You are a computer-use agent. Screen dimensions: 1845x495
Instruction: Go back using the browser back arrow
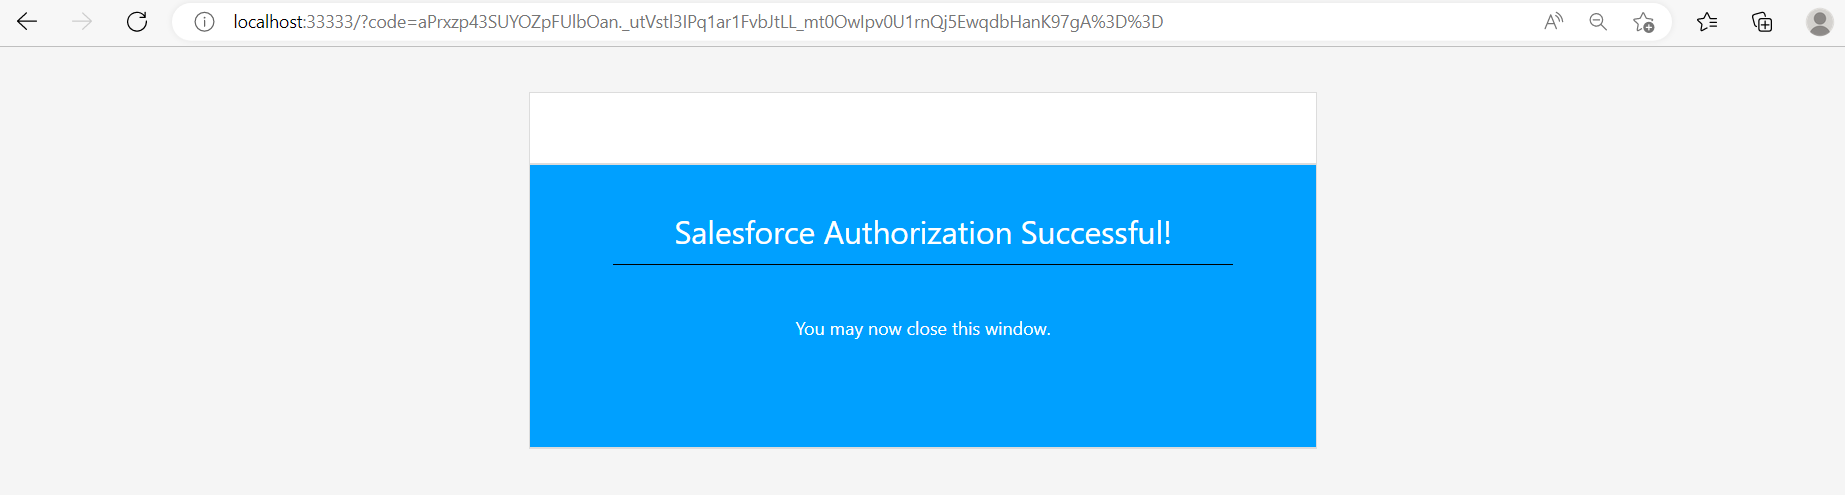click(27, 22)
